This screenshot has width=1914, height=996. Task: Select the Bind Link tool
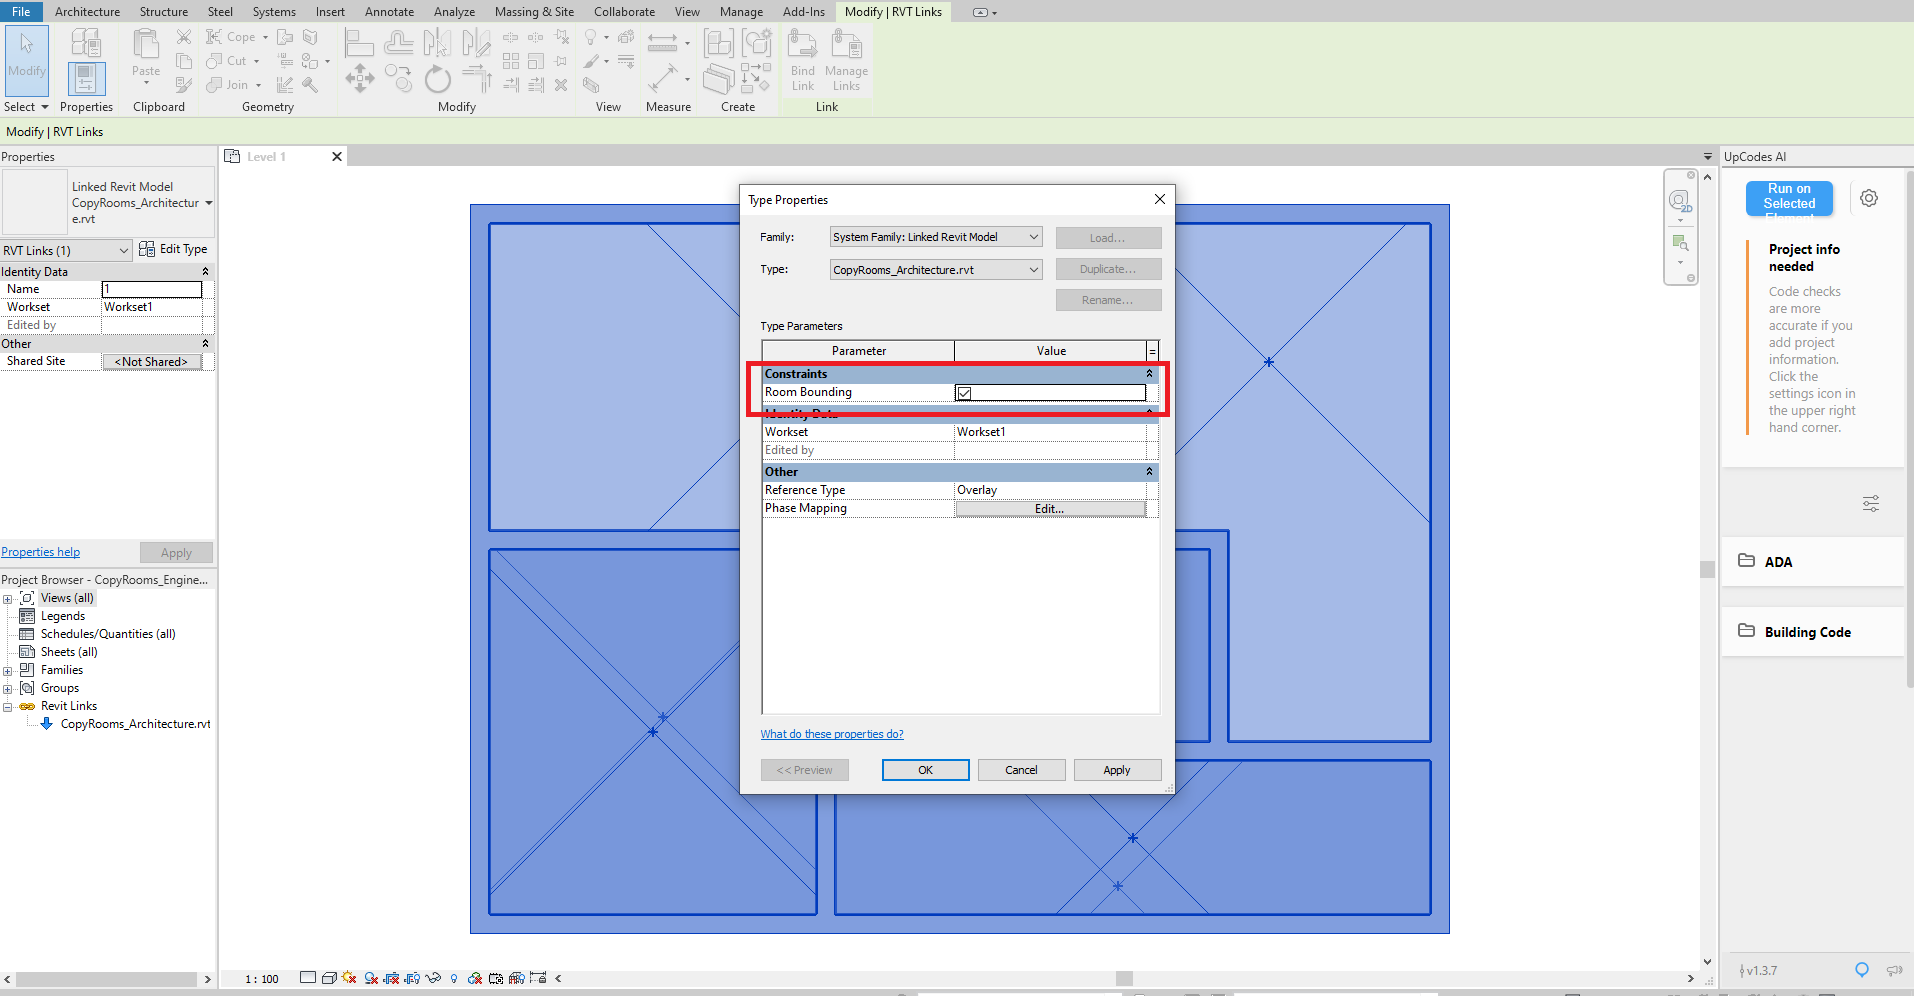coord(801,60)
